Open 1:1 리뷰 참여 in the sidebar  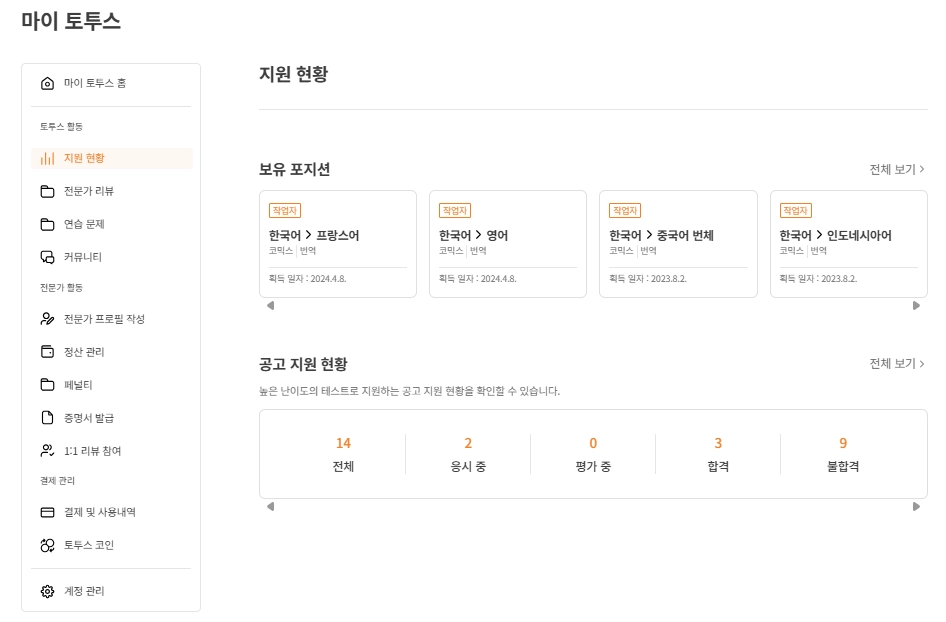[91, 451]
